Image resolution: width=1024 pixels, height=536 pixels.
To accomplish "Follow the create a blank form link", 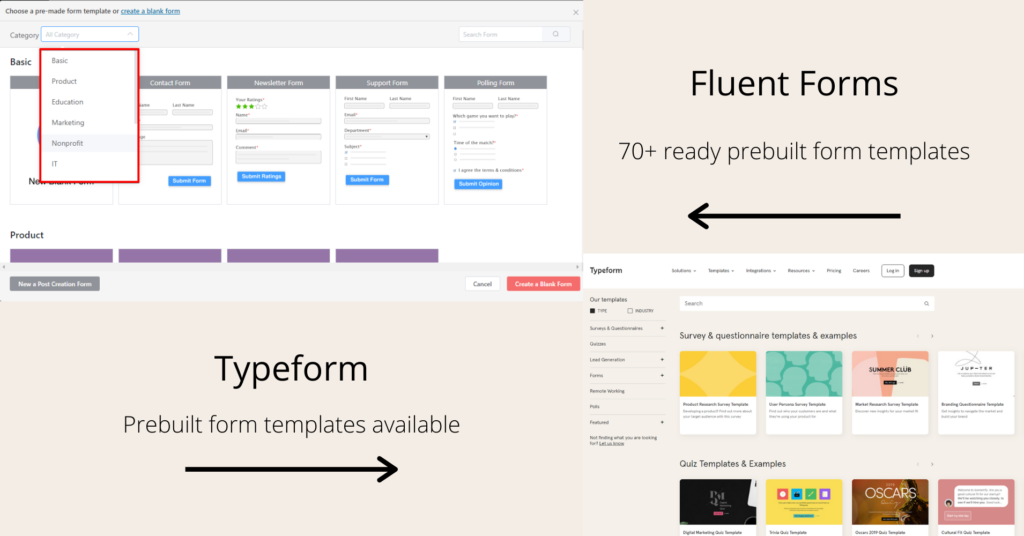I will point(150,11).
